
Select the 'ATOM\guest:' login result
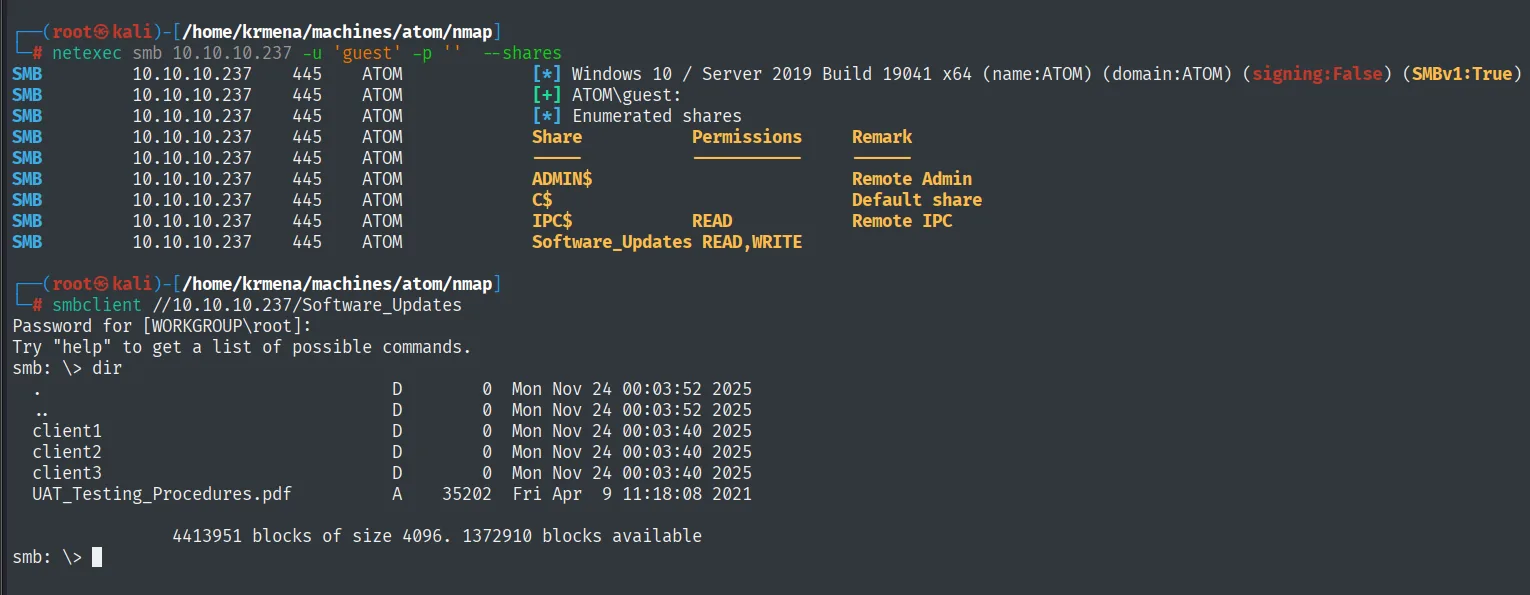(x=626, y=95)
